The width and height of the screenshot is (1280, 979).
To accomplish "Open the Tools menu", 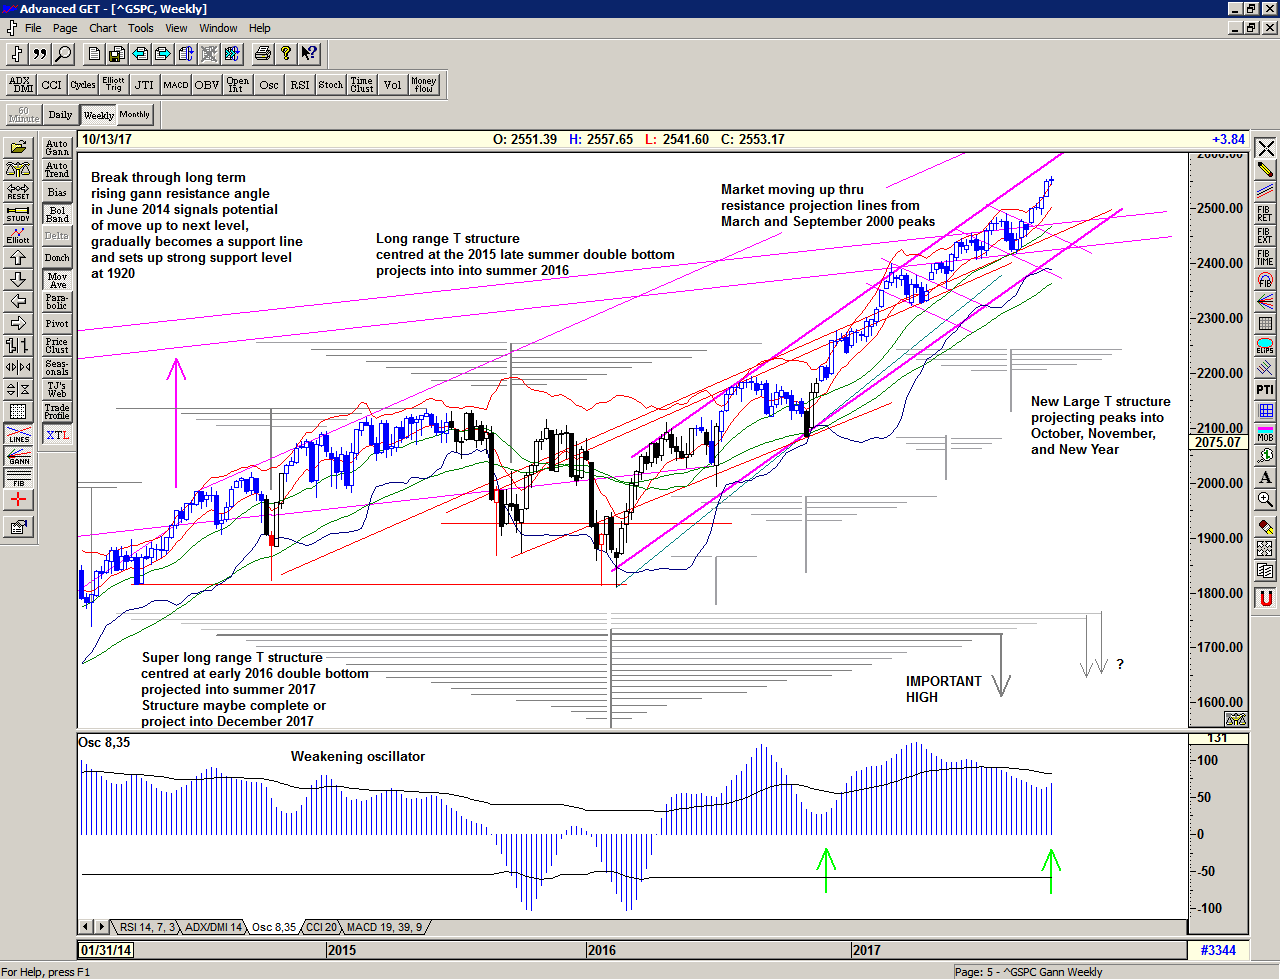I will 141,28.
